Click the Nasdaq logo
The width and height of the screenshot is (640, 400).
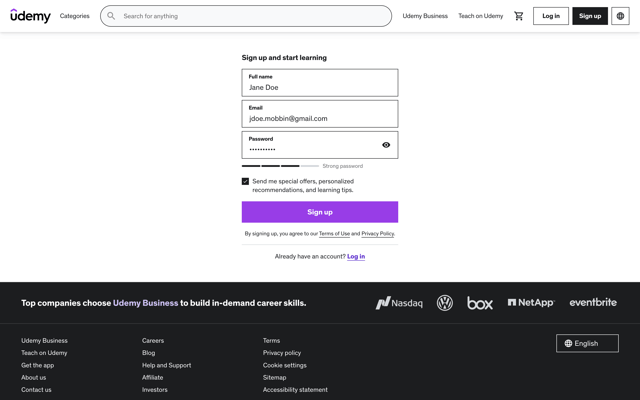399,303
